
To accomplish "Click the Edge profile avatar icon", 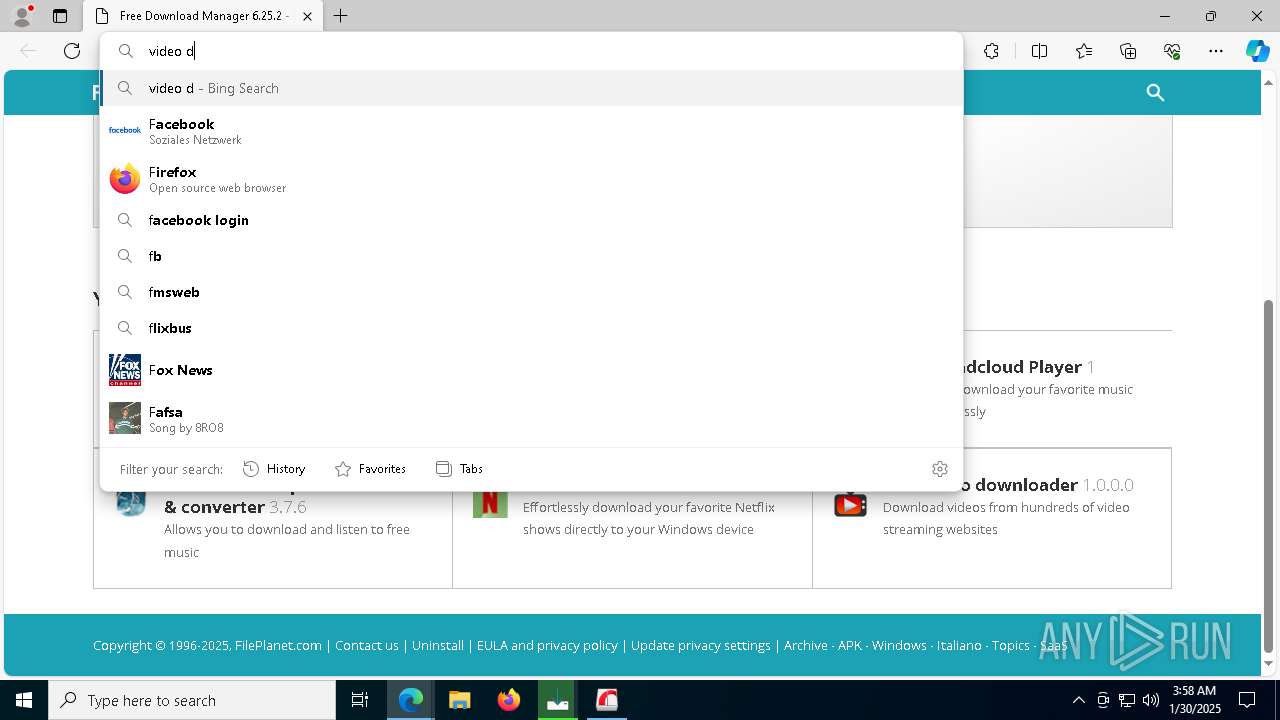I will coord(22,16).
